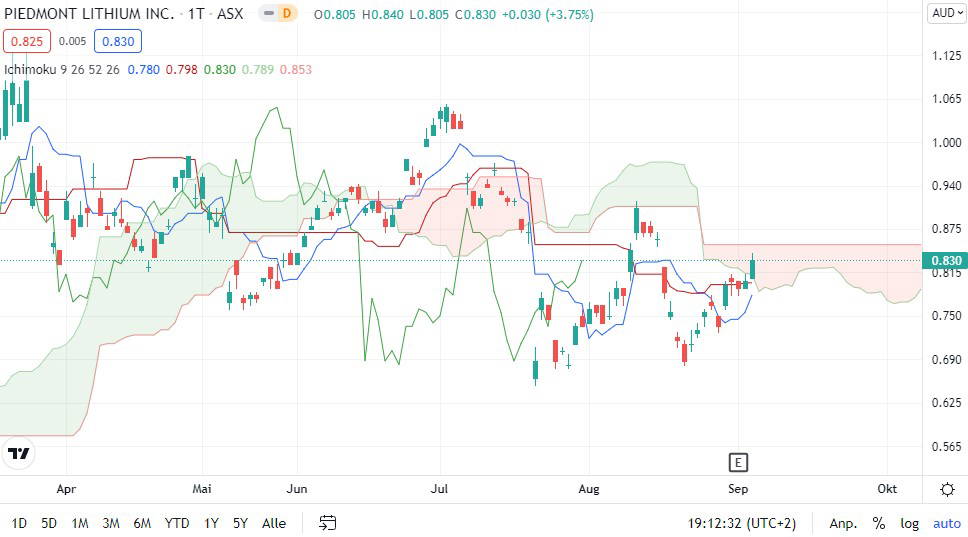Select the 5D time range
The height and width of the screenshot is (537, 968).
49,523
